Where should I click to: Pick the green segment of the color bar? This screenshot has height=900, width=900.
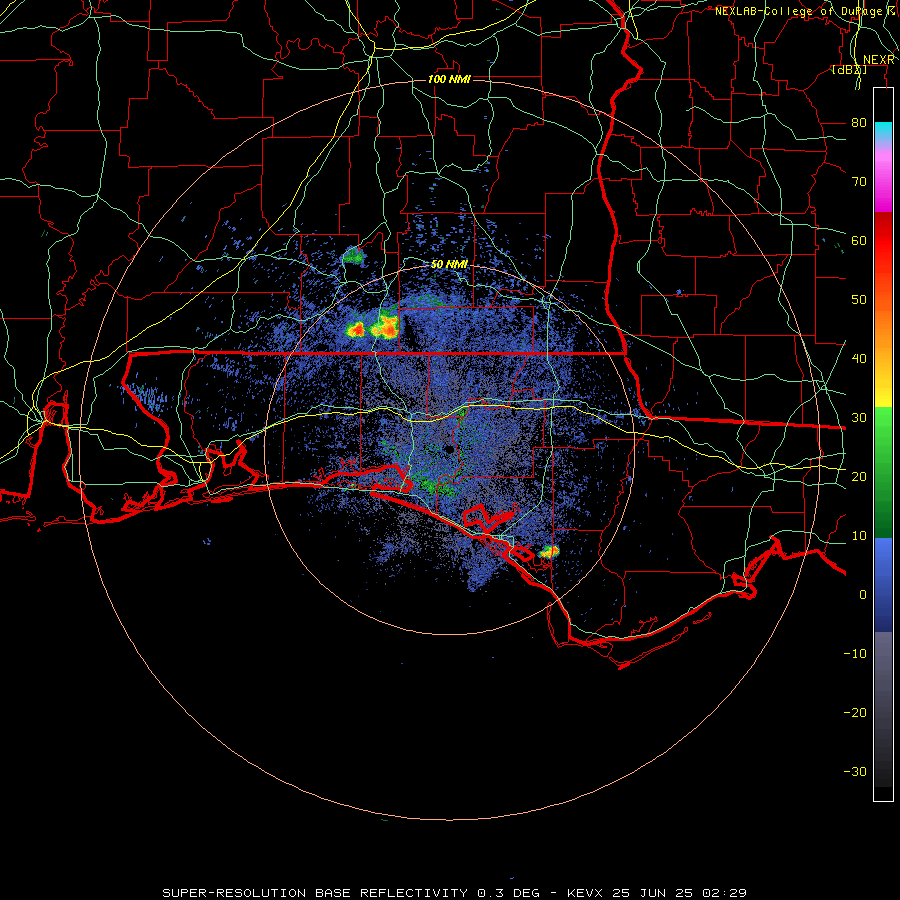tap(883, 472)
